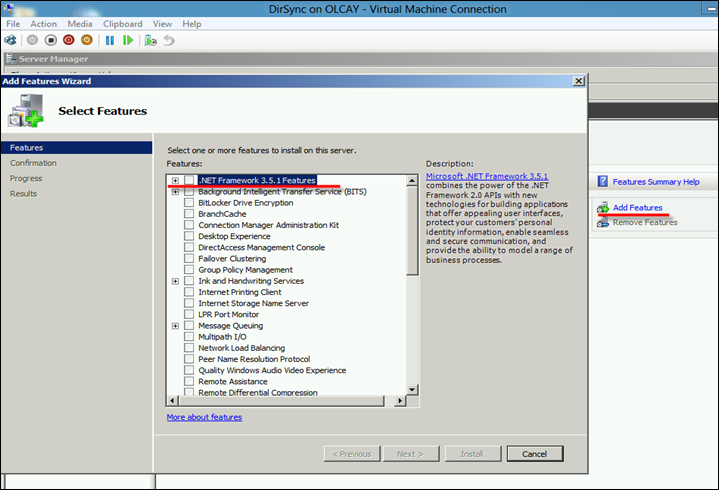Click the features list scroll down arrow
The height and width of the screenshot is (490, 719).
(412, 390)
